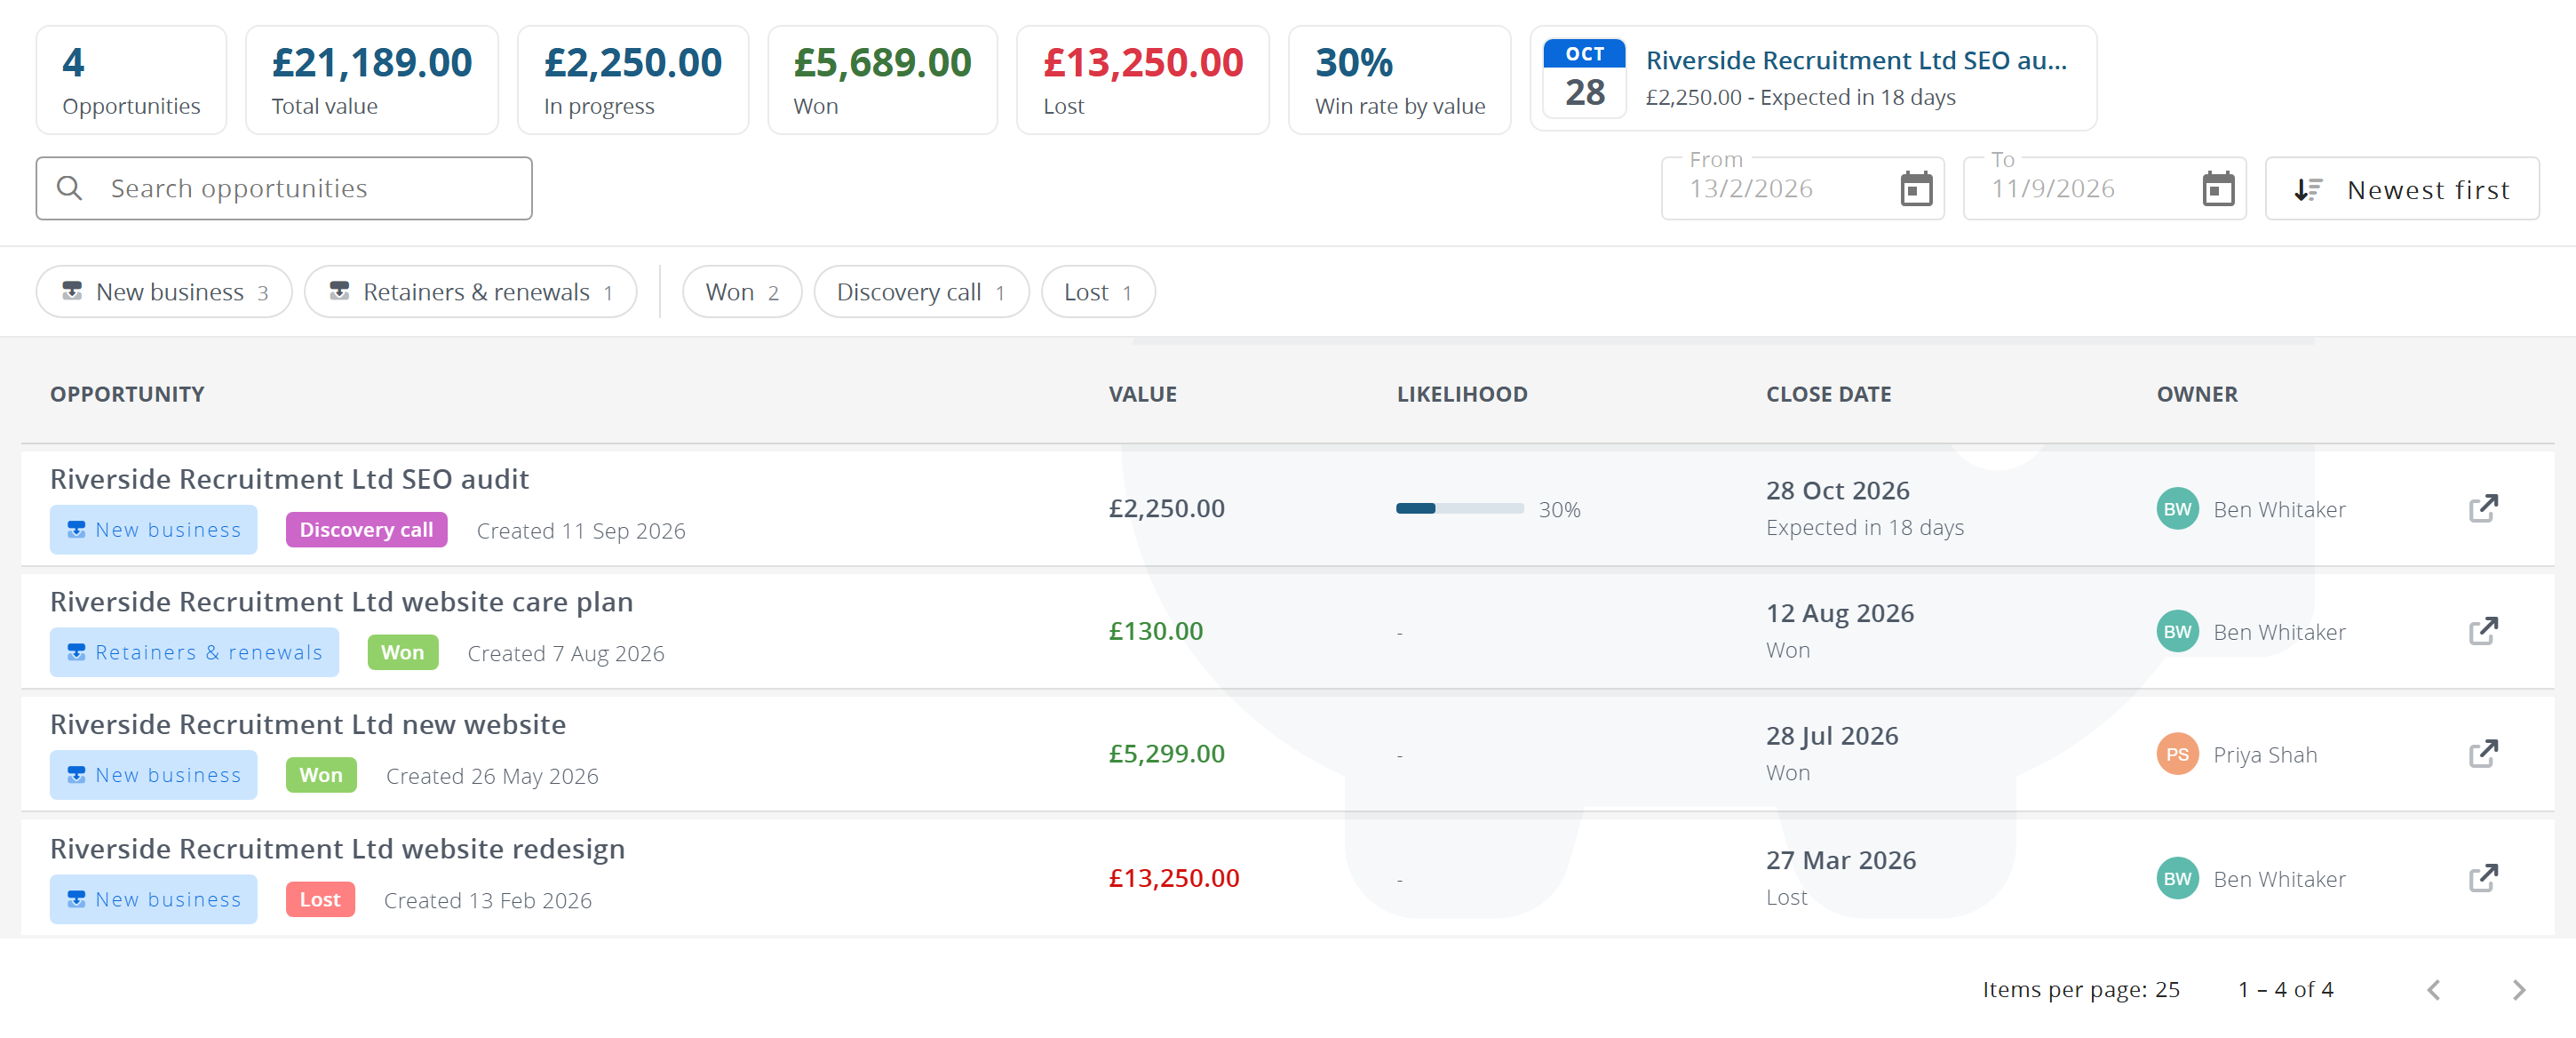Open Riverside Recruitment Ltd website redesign
2576x1038 pixels.
337,849
